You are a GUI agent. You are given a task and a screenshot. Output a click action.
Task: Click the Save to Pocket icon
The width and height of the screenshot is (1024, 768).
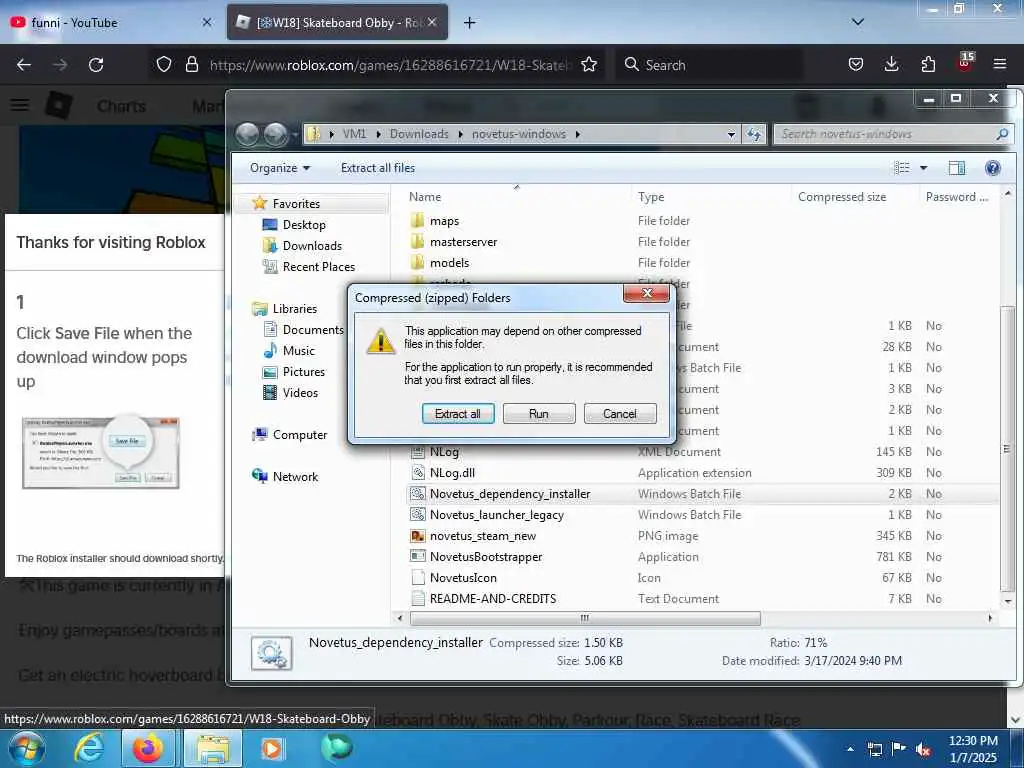coord(856,64)
